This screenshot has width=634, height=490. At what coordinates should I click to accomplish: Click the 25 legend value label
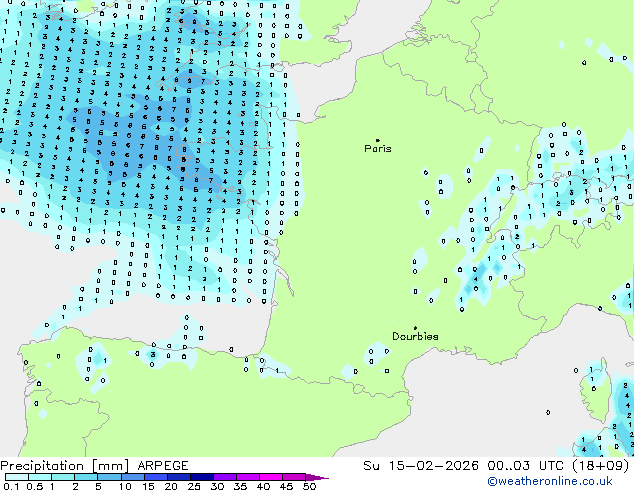tap(194, 486)
